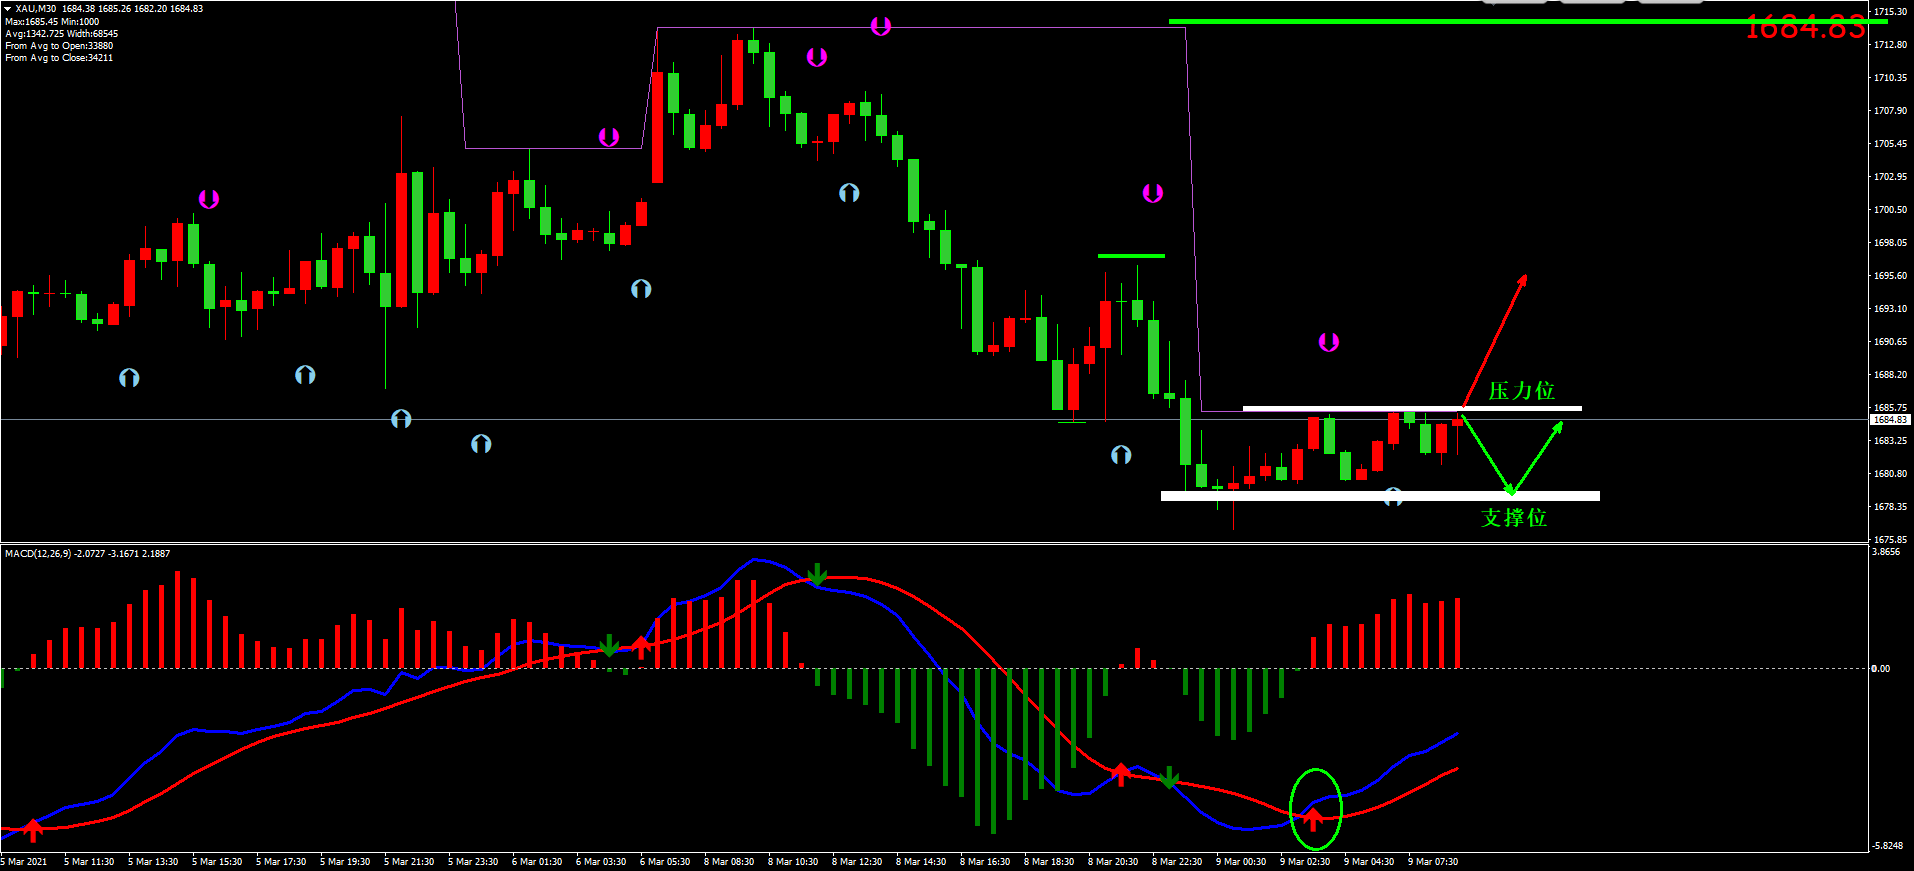1914x871 pixels.
Task: Click the green down arrow at the MACD peak crossover
Action: tap(817, 574)
